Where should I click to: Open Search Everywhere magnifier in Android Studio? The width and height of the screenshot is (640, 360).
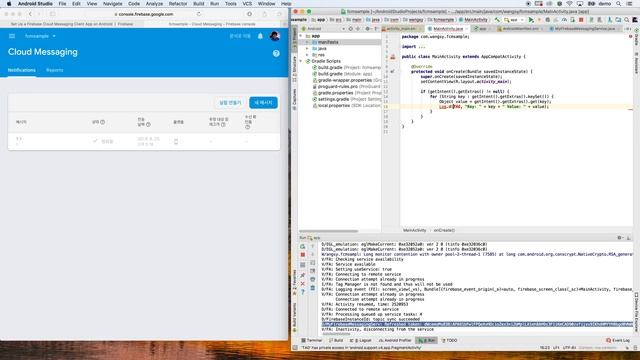(627, 20)
